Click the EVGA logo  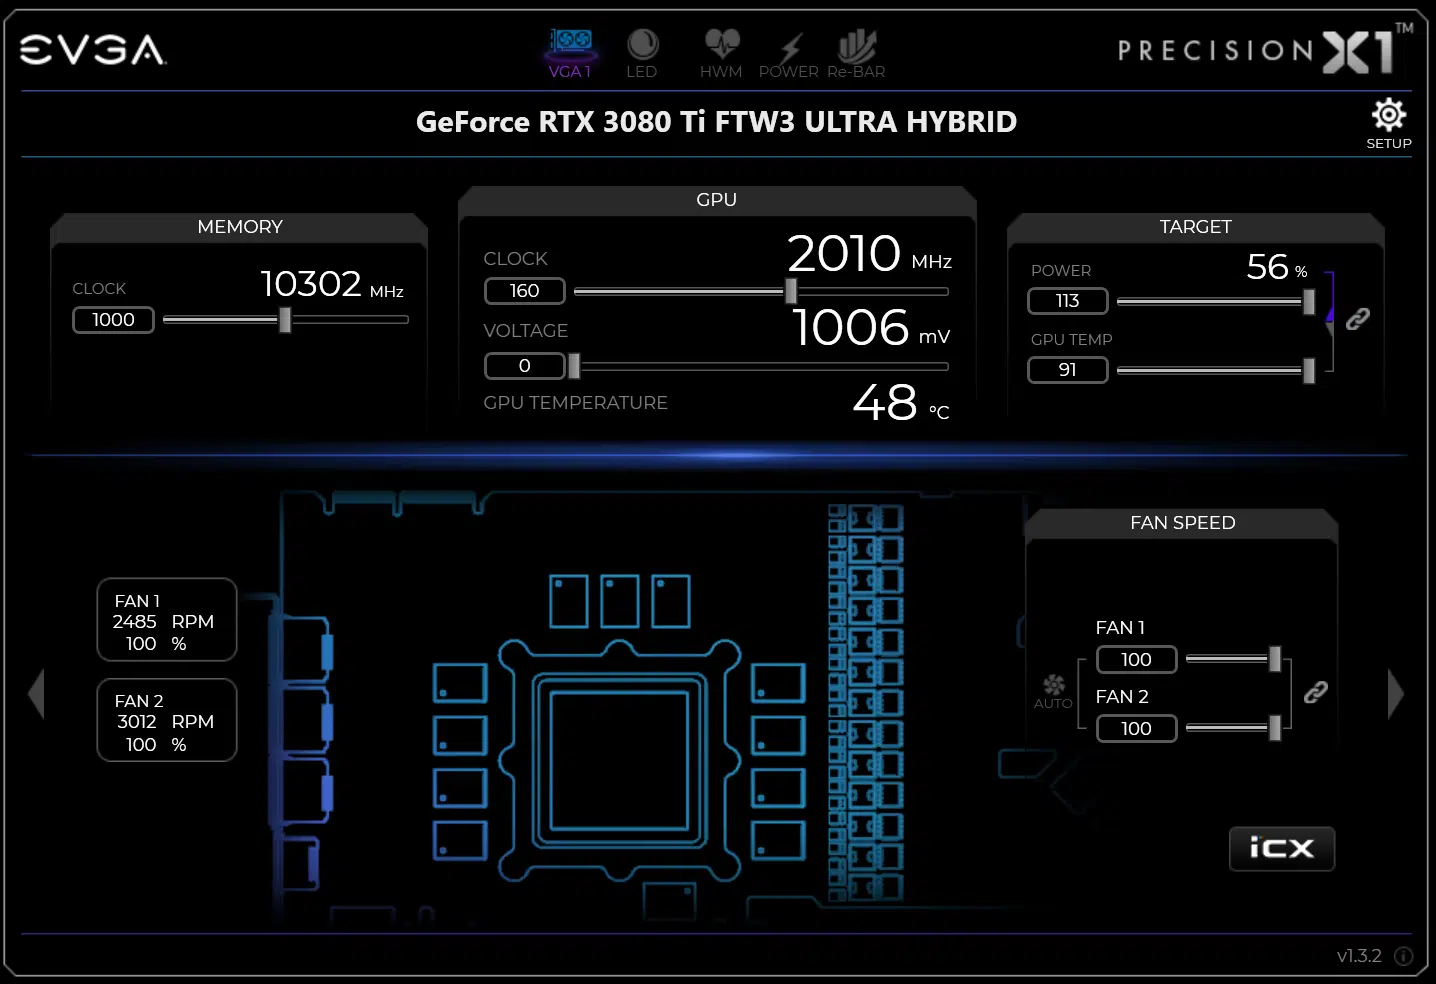click(92, 50)
